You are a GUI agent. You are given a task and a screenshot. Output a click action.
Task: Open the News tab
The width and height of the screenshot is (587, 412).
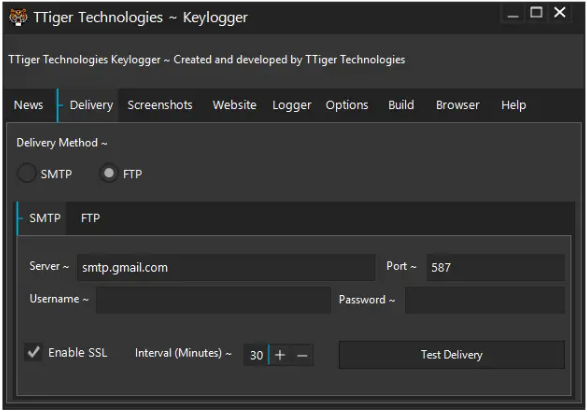[x=28, y=105]
